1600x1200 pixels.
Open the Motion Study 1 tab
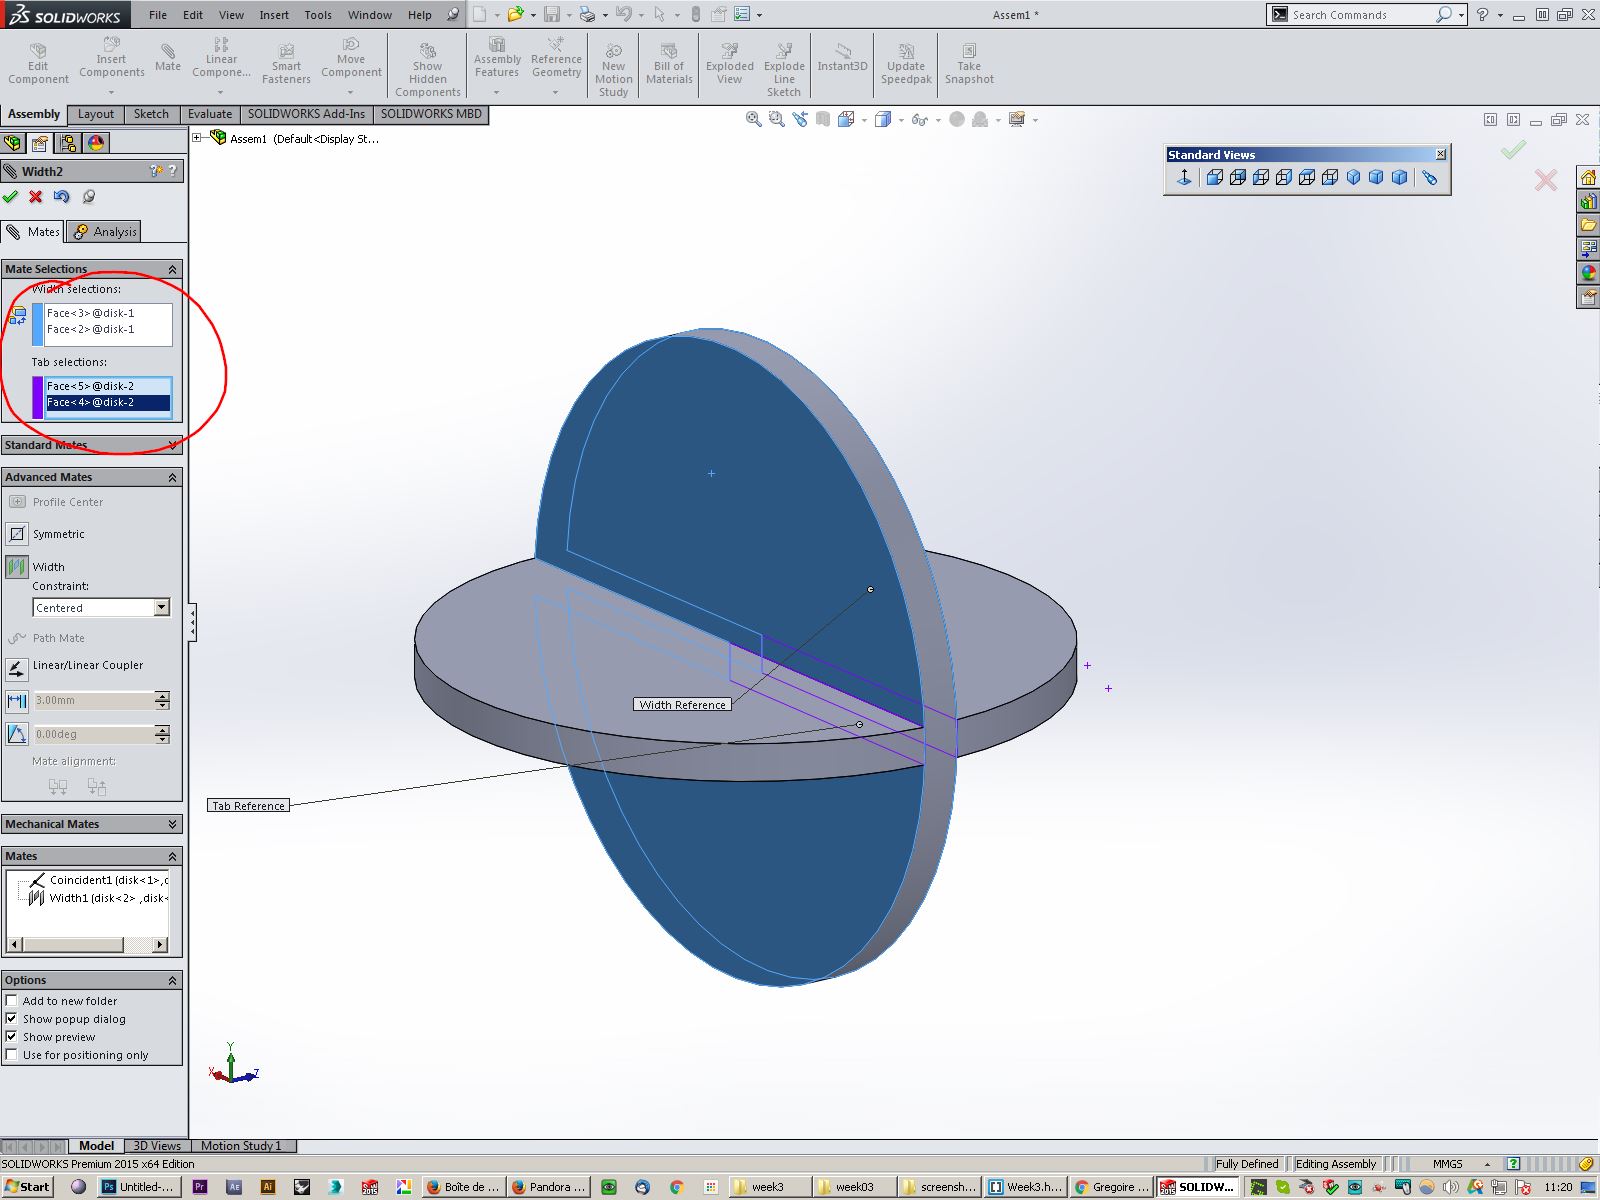[241, 1146]
